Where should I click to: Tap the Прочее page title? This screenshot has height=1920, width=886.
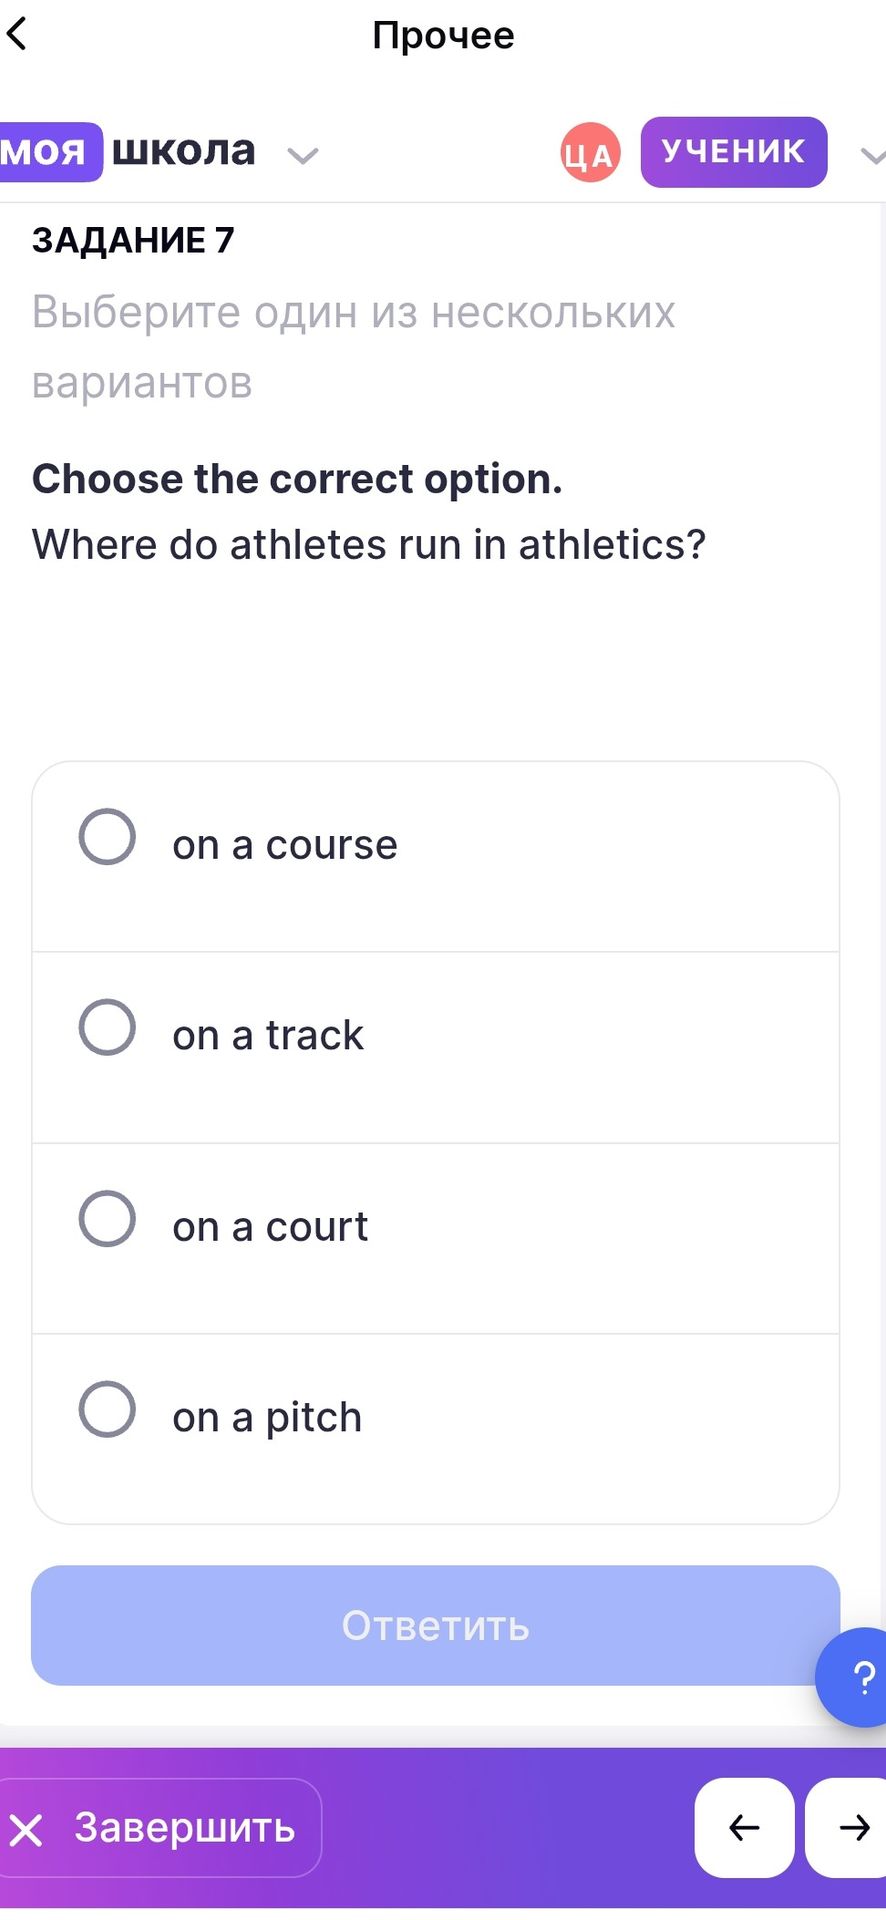click(x=443, y=35)
